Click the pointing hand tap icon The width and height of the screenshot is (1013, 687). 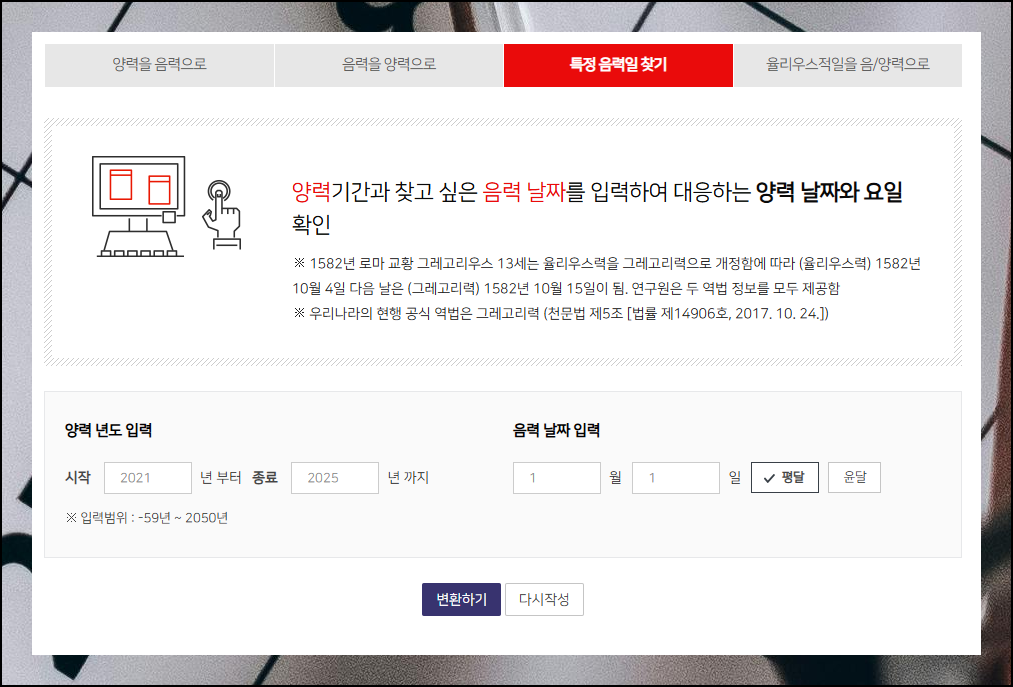(x=222, y=215)
